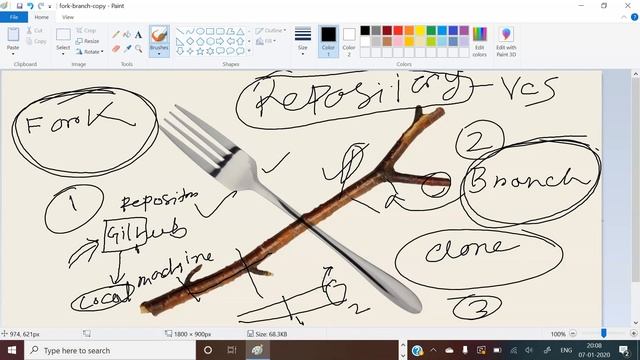This screenshot has width=640, height=360.
Task: Switch to the View tab
Action: 68,17
